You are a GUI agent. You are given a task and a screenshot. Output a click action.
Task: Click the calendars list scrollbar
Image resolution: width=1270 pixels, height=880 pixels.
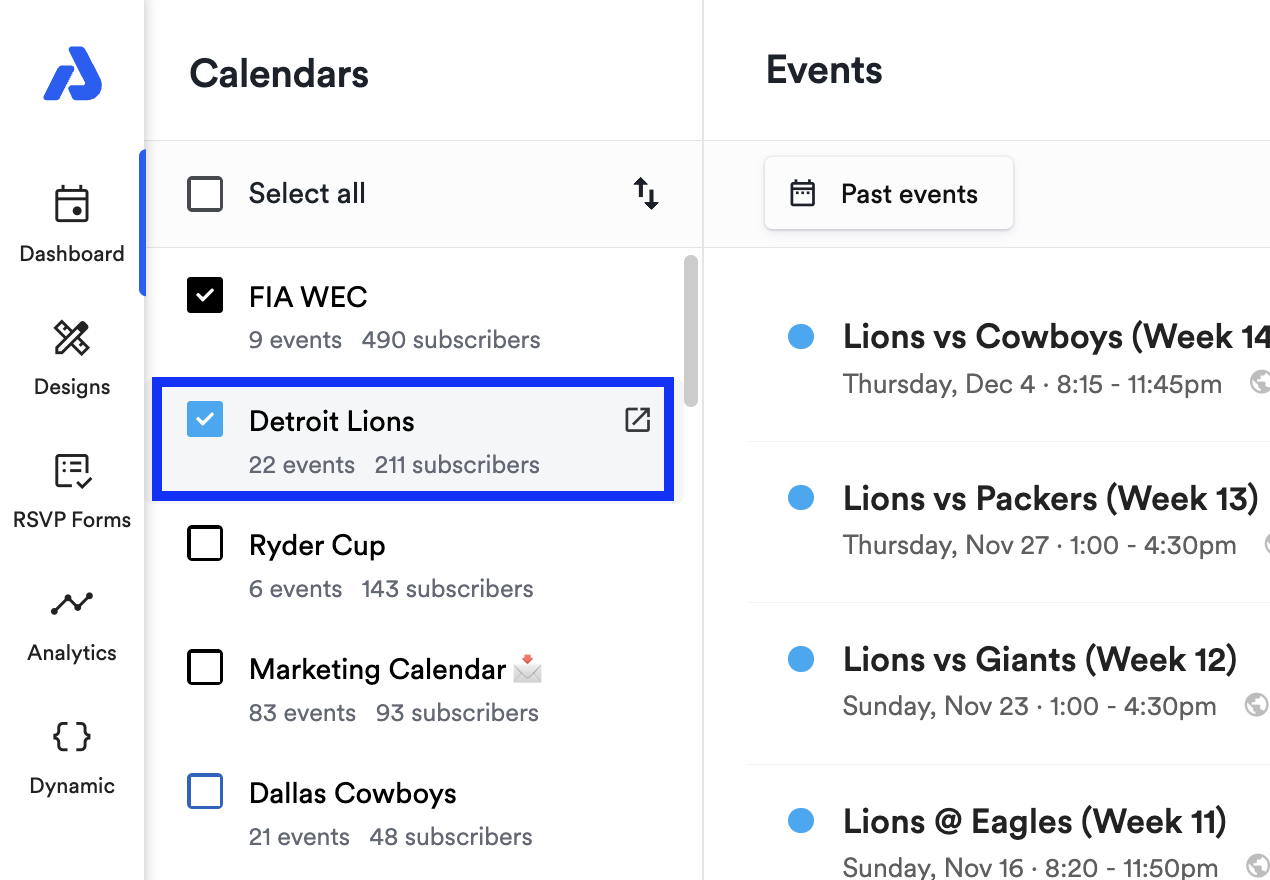(x=691, y=330)
